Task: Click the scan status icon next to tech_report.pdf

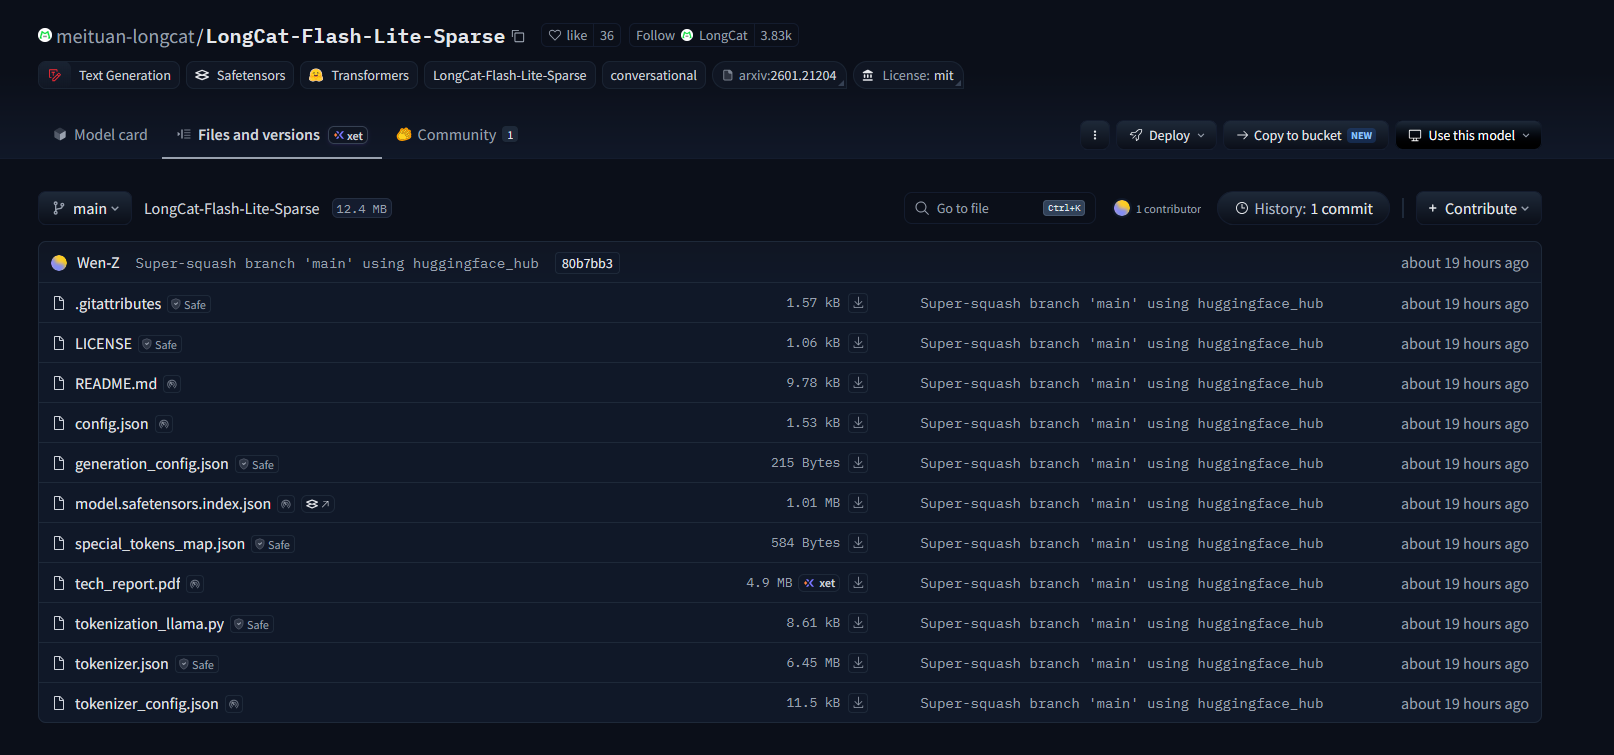Action: [195, 584]
